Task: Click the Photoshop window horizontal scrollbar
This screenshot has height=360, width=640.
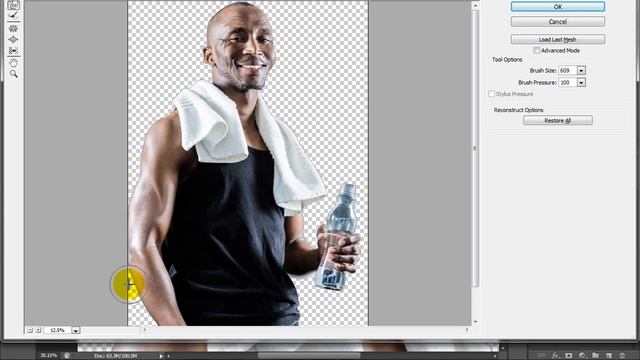Action: point(309,356)
